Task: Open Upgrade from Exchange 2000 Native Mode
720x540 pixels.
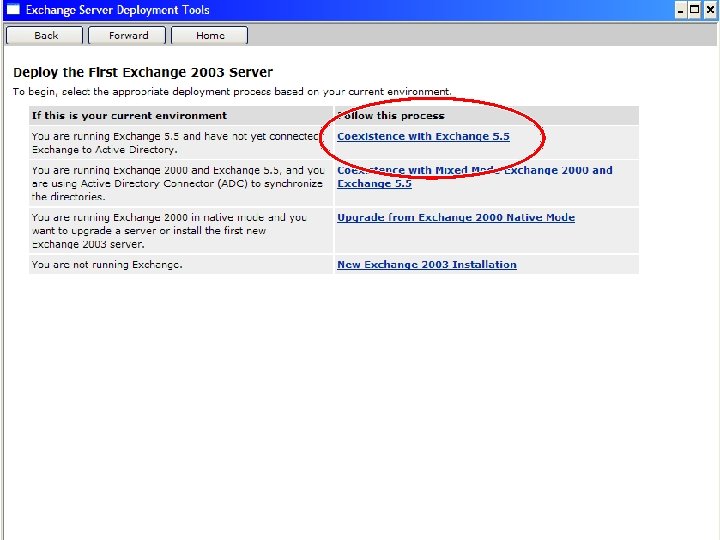Action: (x=456, y=218)
